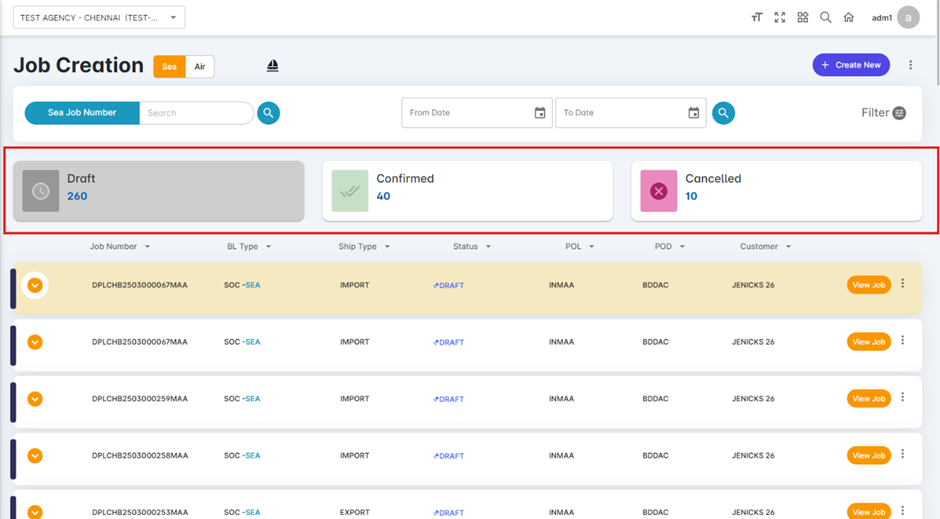Open the From Date calendar picker
Image resolution: width=940 pixels, height=519 pixels.
click(540, 113)
